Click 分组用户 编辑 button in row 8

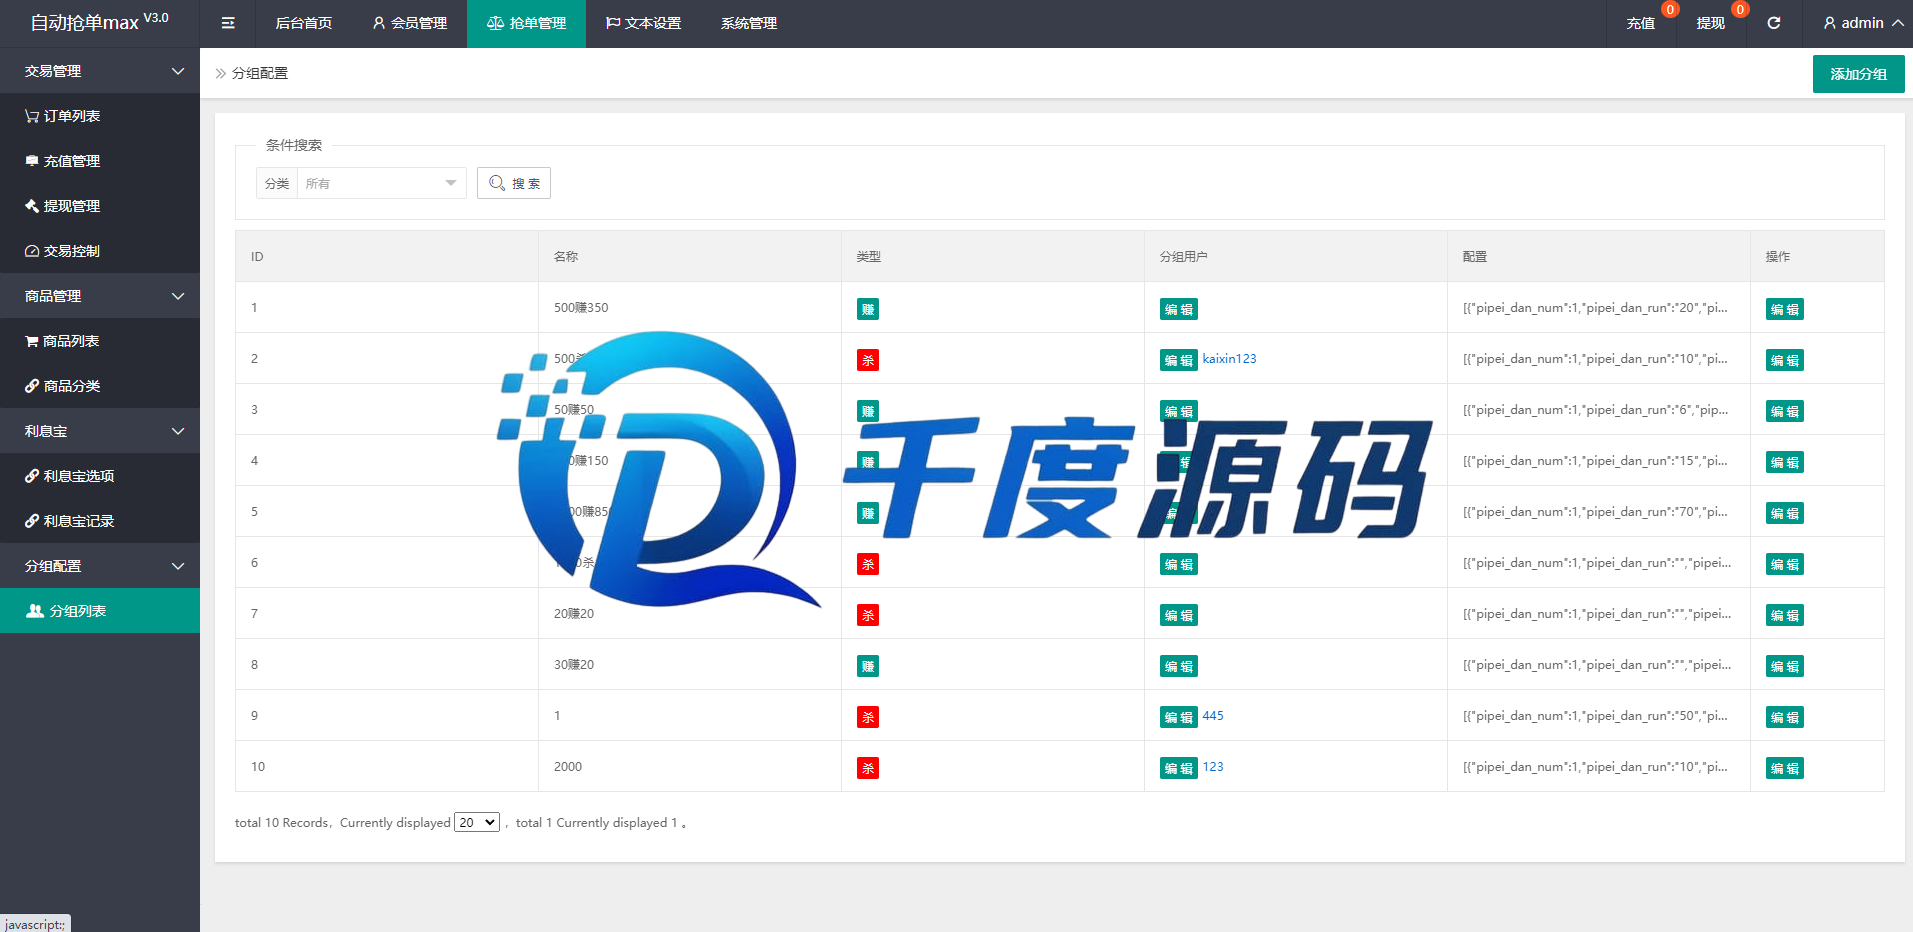[x=1179, y=666]
